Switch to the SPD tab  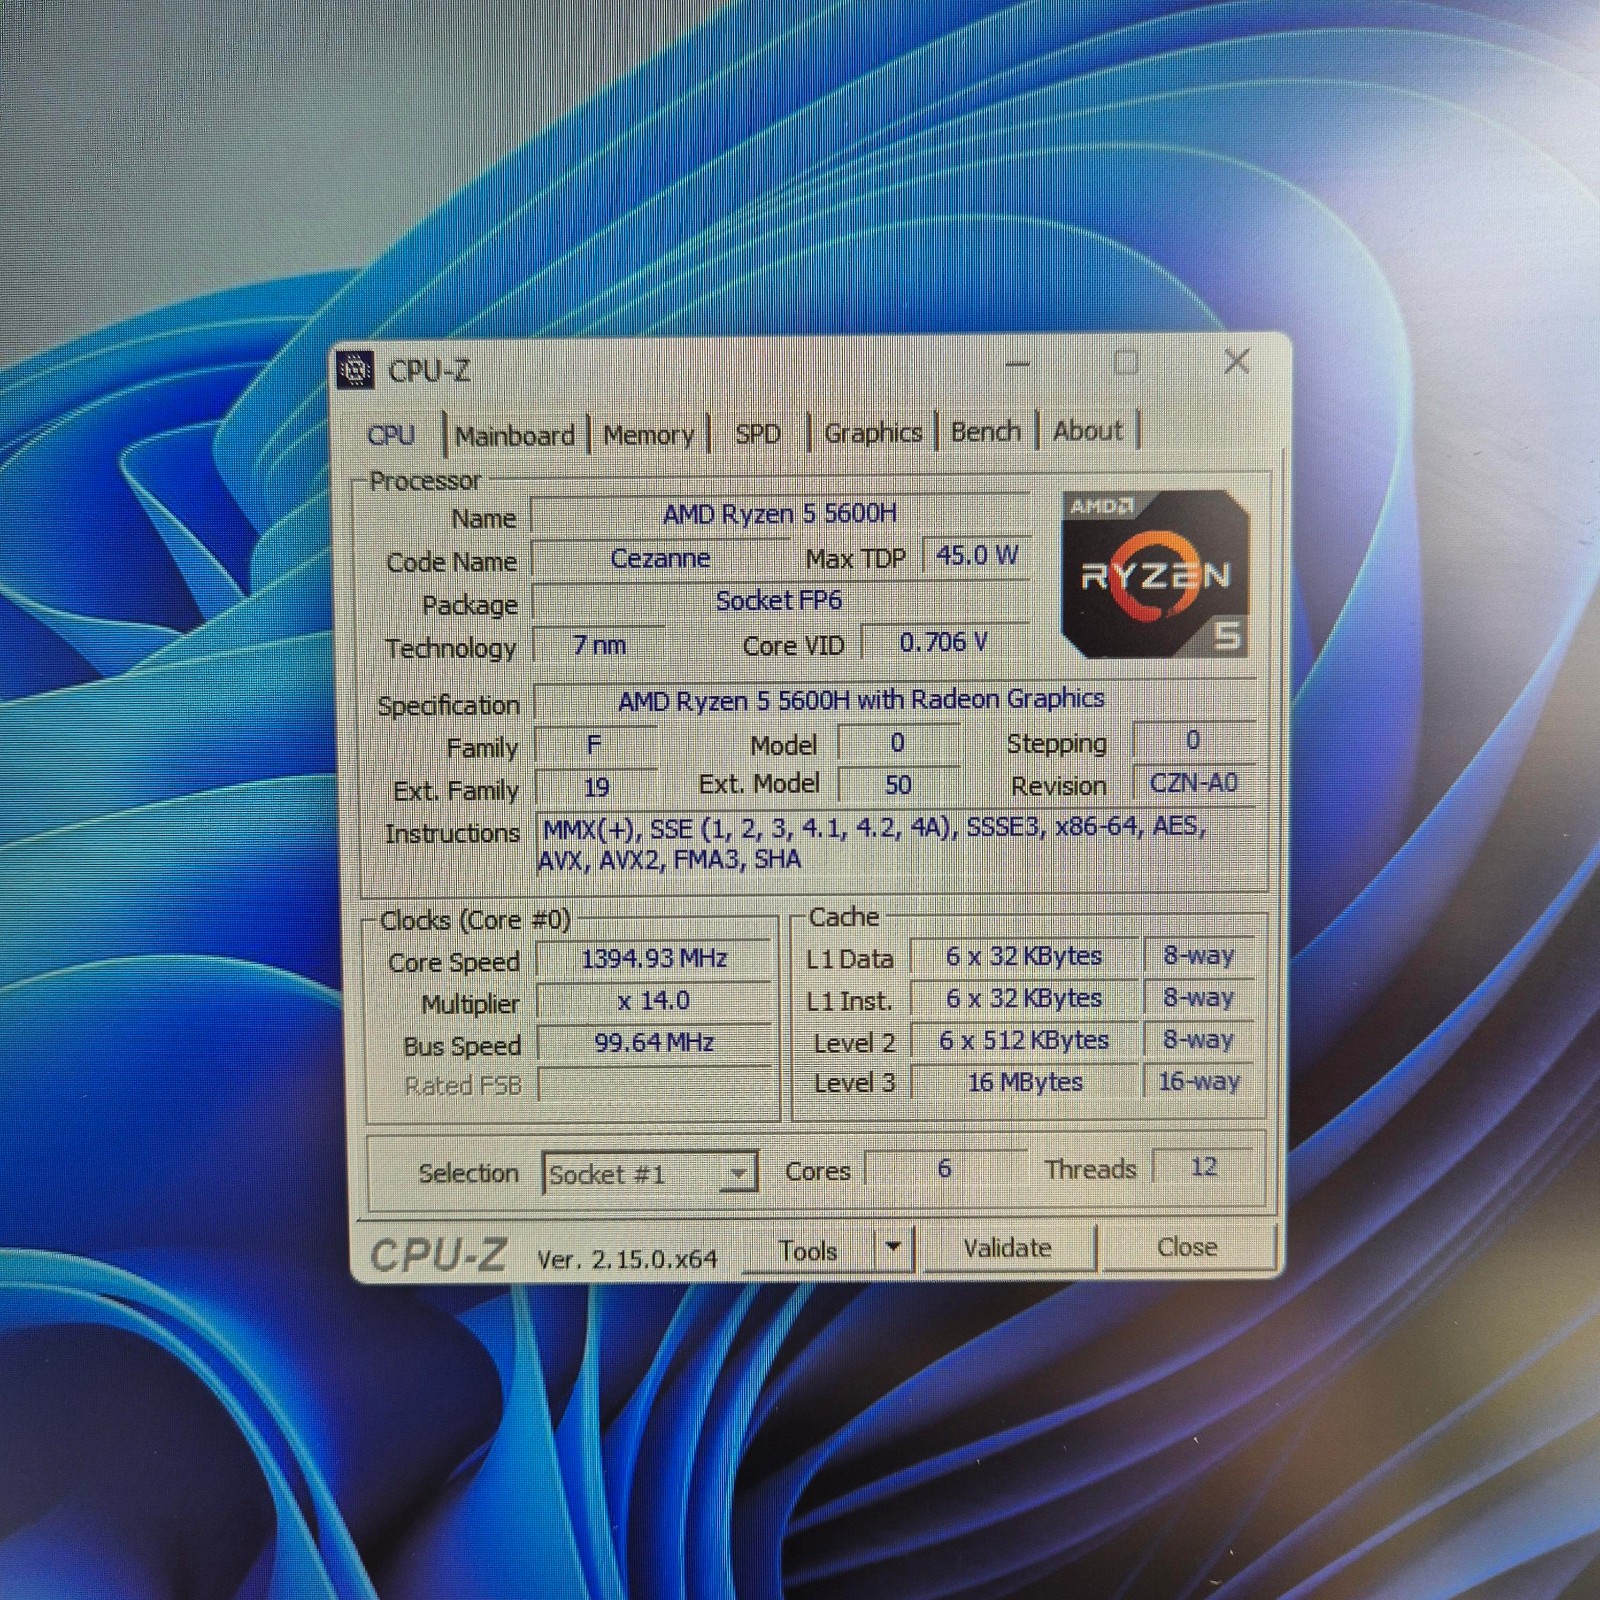(x=758, y=433)
